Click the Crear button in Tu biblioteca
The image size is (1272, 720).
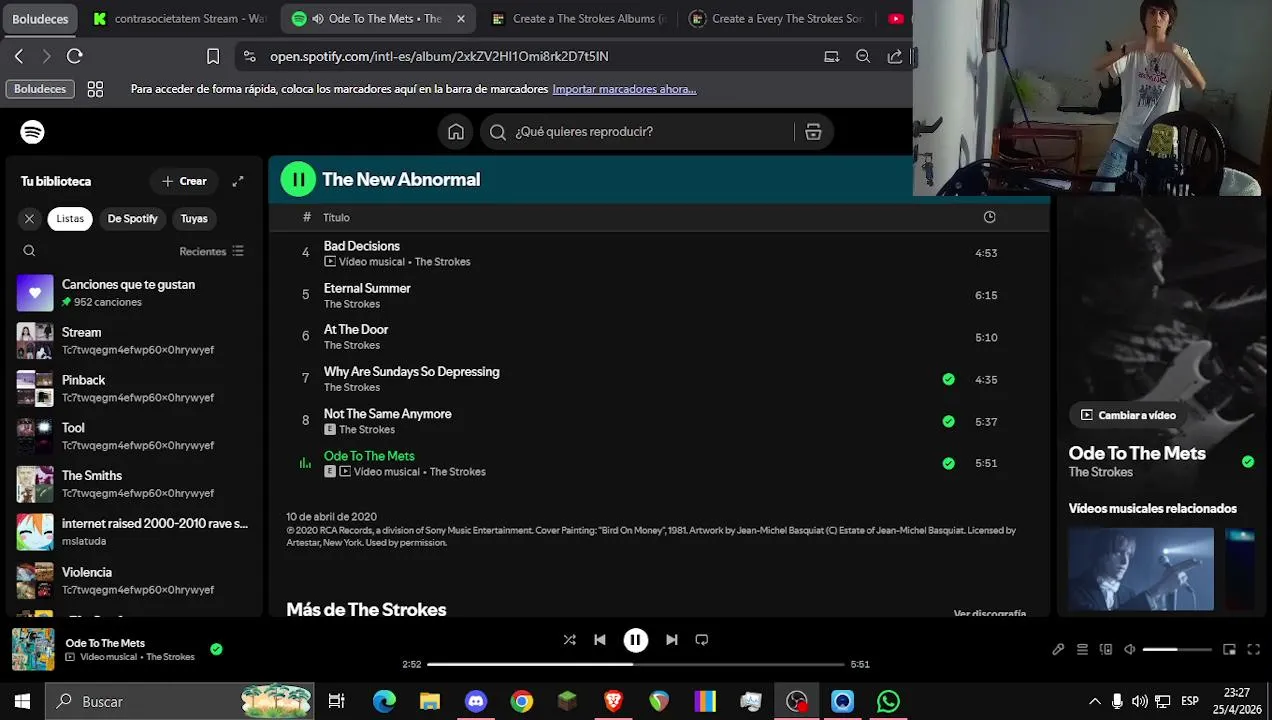[x=184, y=181]
